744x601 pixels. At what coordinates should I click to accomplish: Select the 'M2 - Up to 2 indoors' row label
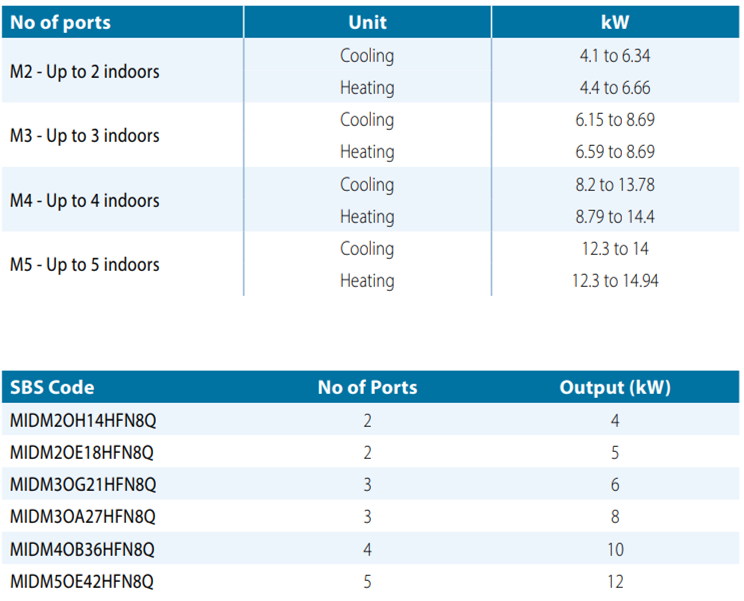tap(85, 72)
